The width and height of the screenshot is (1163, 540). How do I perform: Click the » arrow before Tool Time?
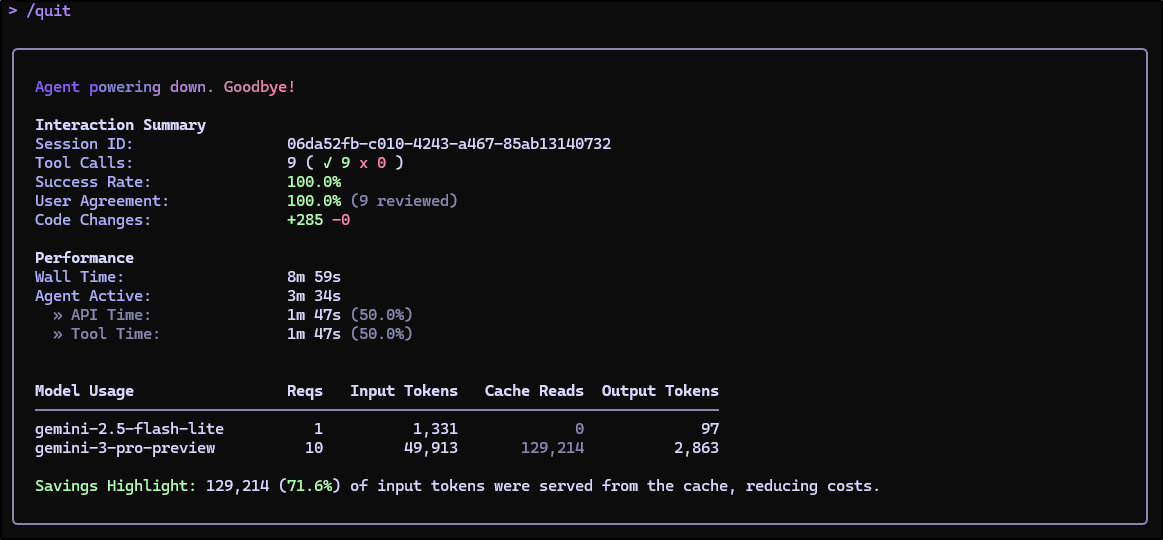(57, 334)
